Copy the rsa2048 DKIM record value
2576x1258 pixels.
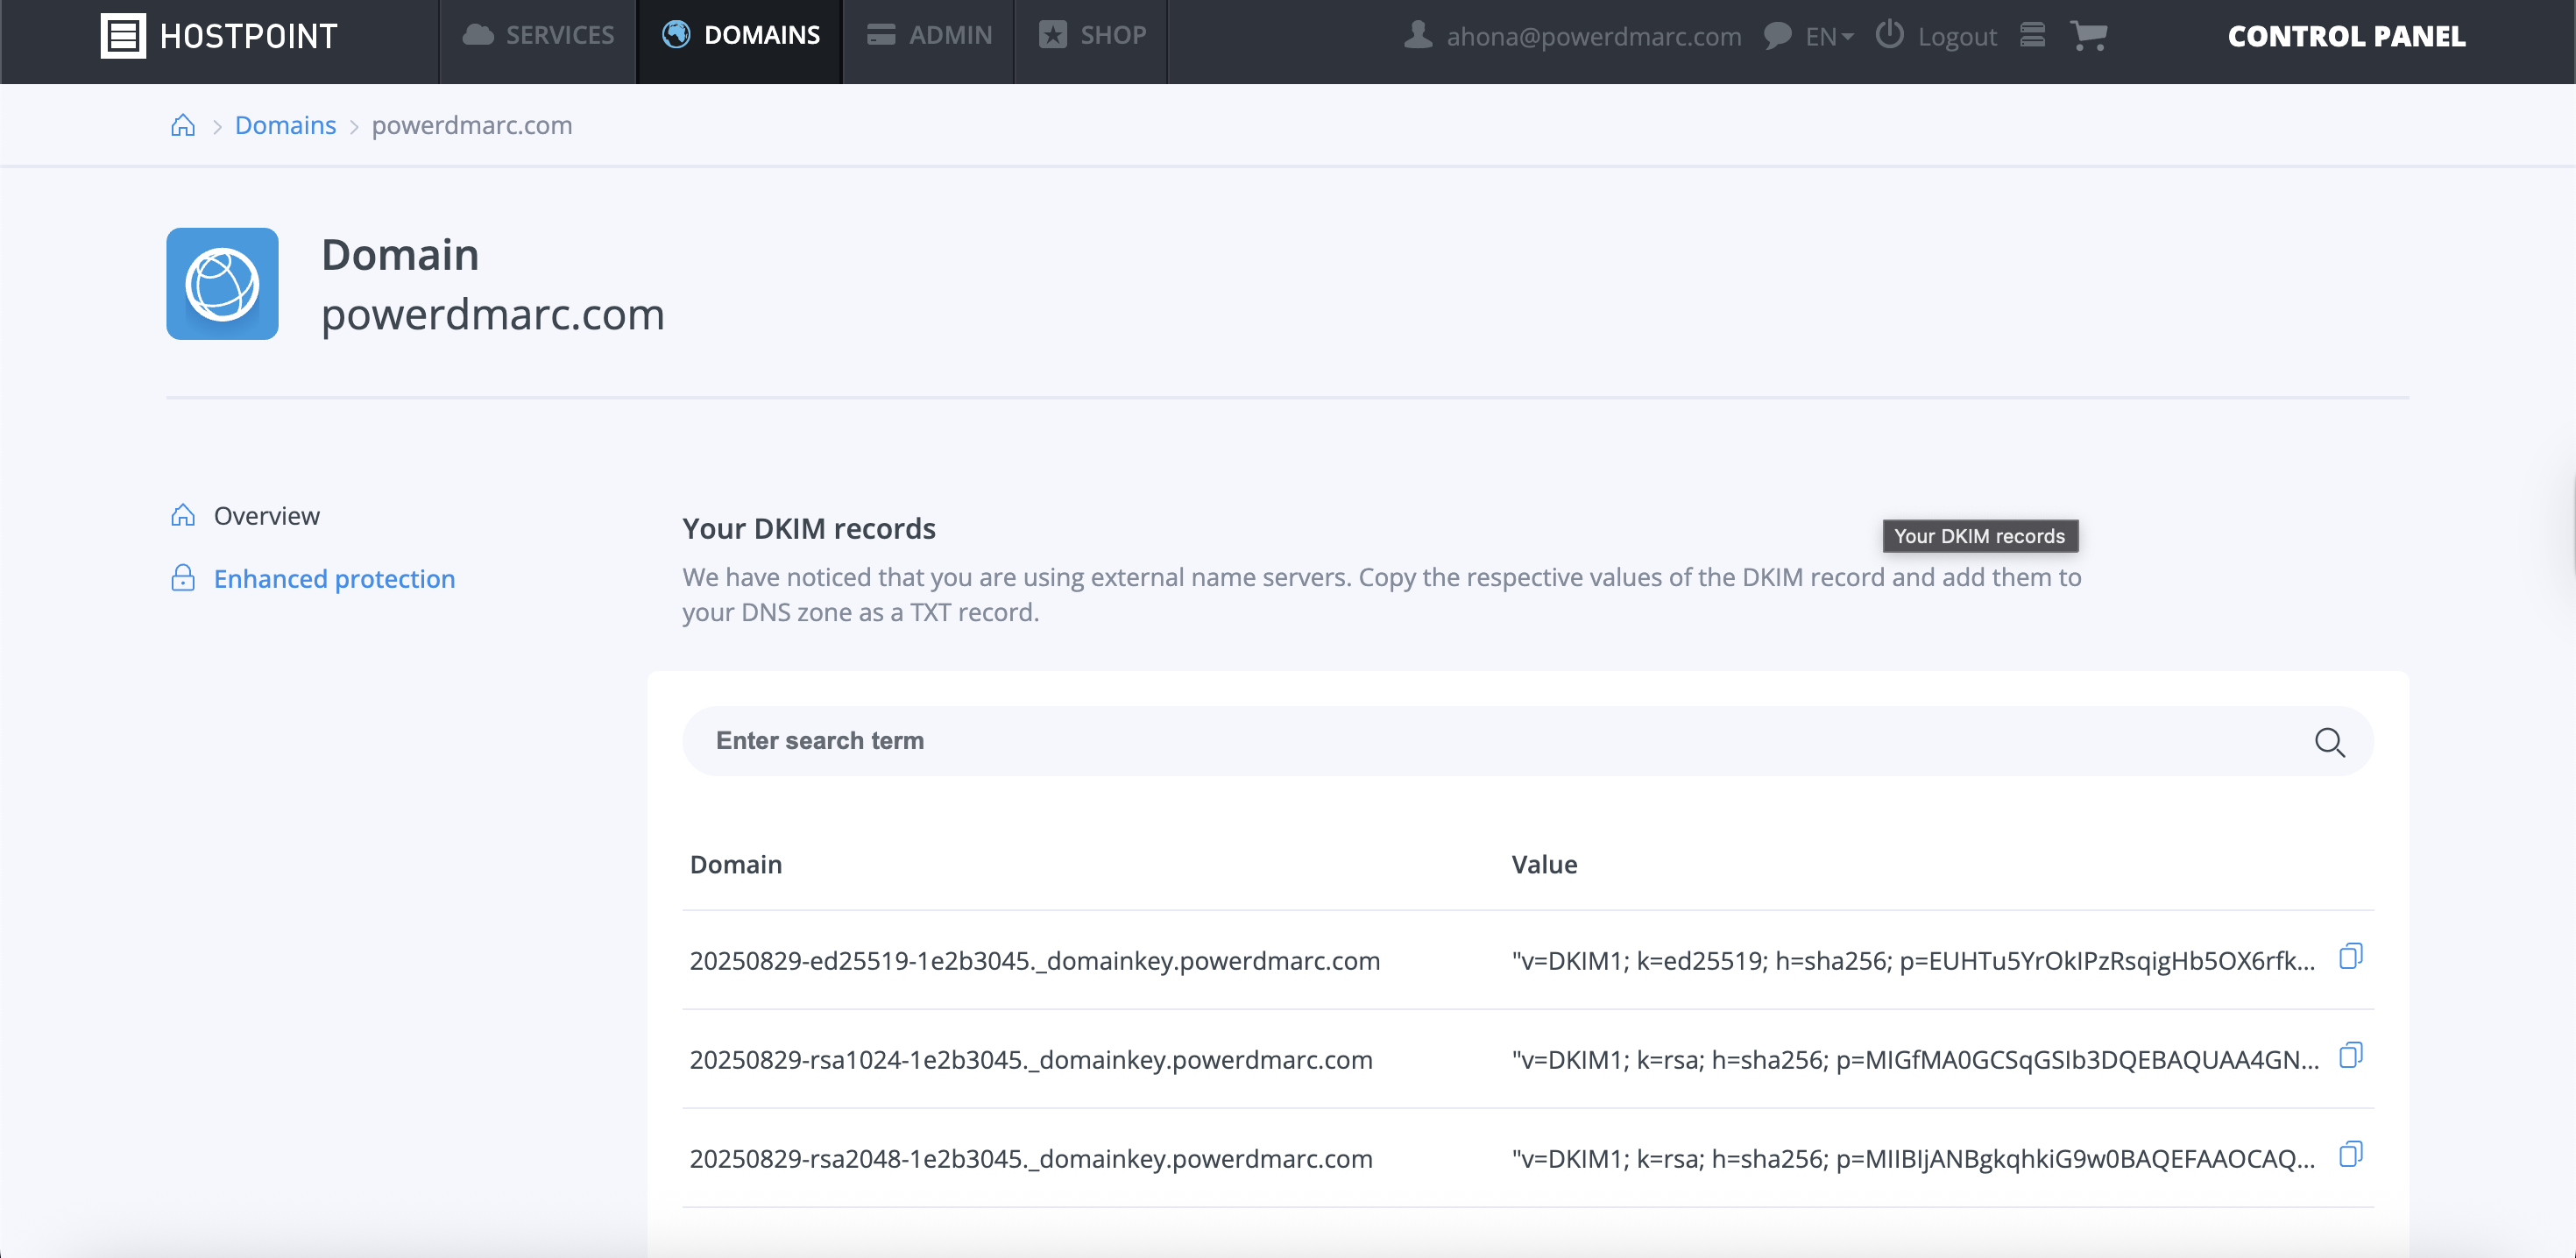2350,1155
